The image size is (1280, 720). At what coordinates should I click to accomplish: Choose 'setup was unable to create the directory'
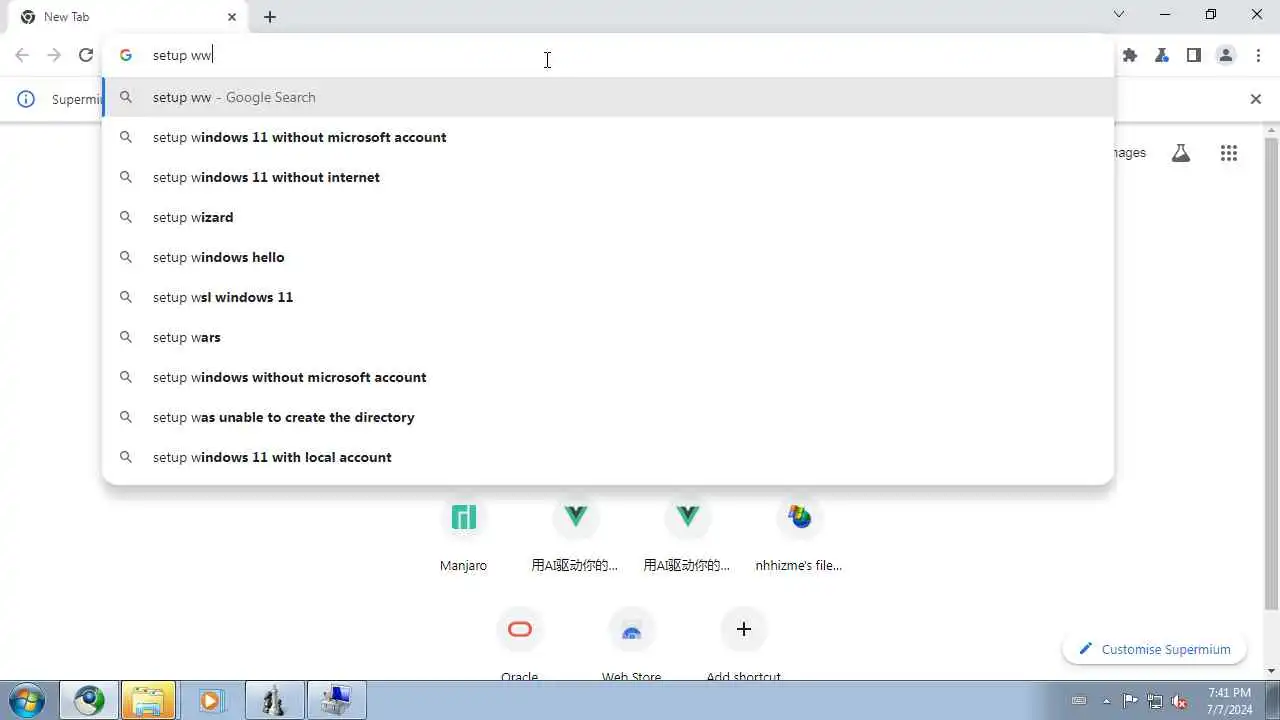(x=608, y=417)
